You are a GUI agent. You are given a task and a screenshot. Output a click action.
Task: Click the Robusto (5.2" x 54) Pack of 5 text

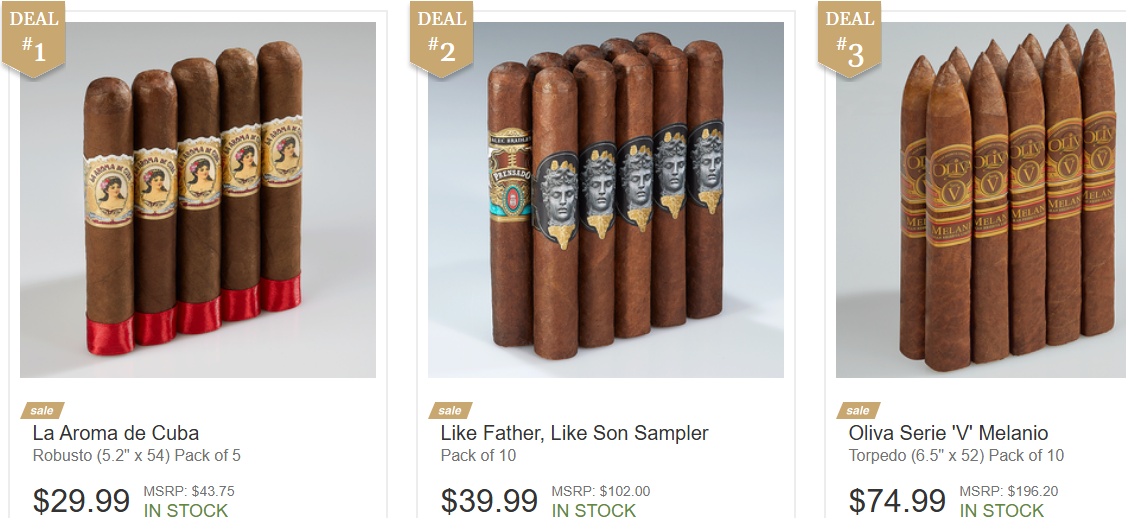click(x=136, y=455)
